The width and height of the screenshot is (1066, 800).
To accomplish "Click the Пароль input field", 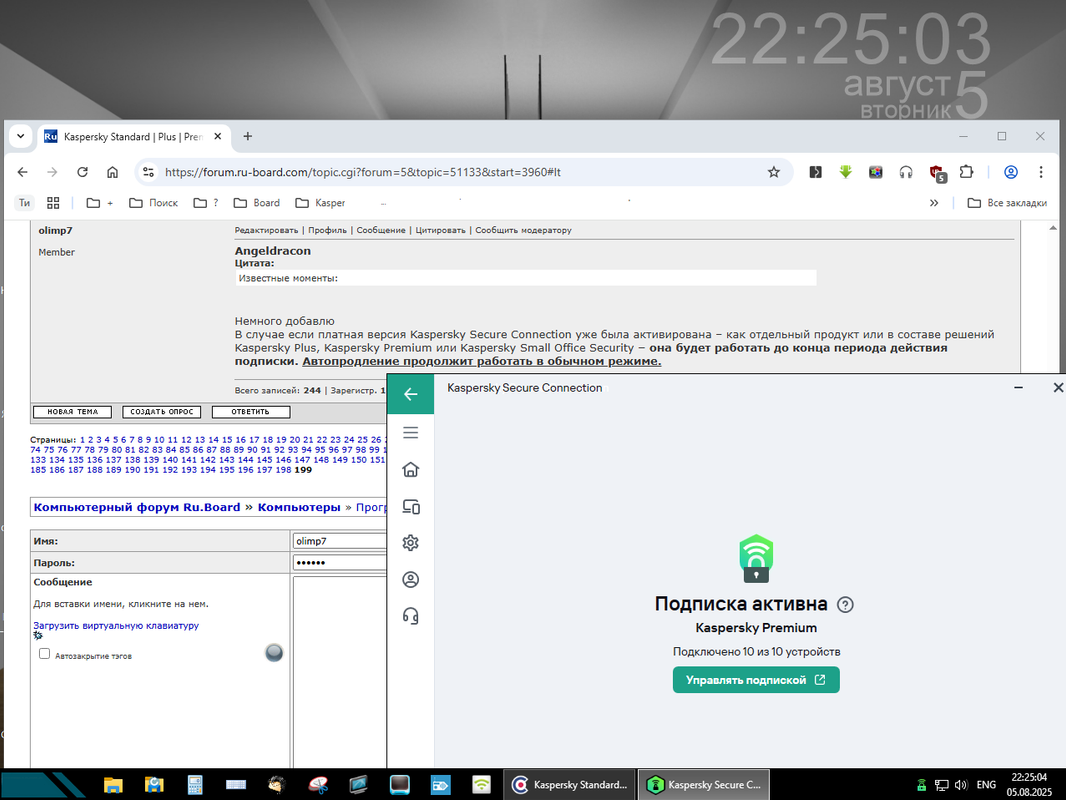I will [340, 563].
